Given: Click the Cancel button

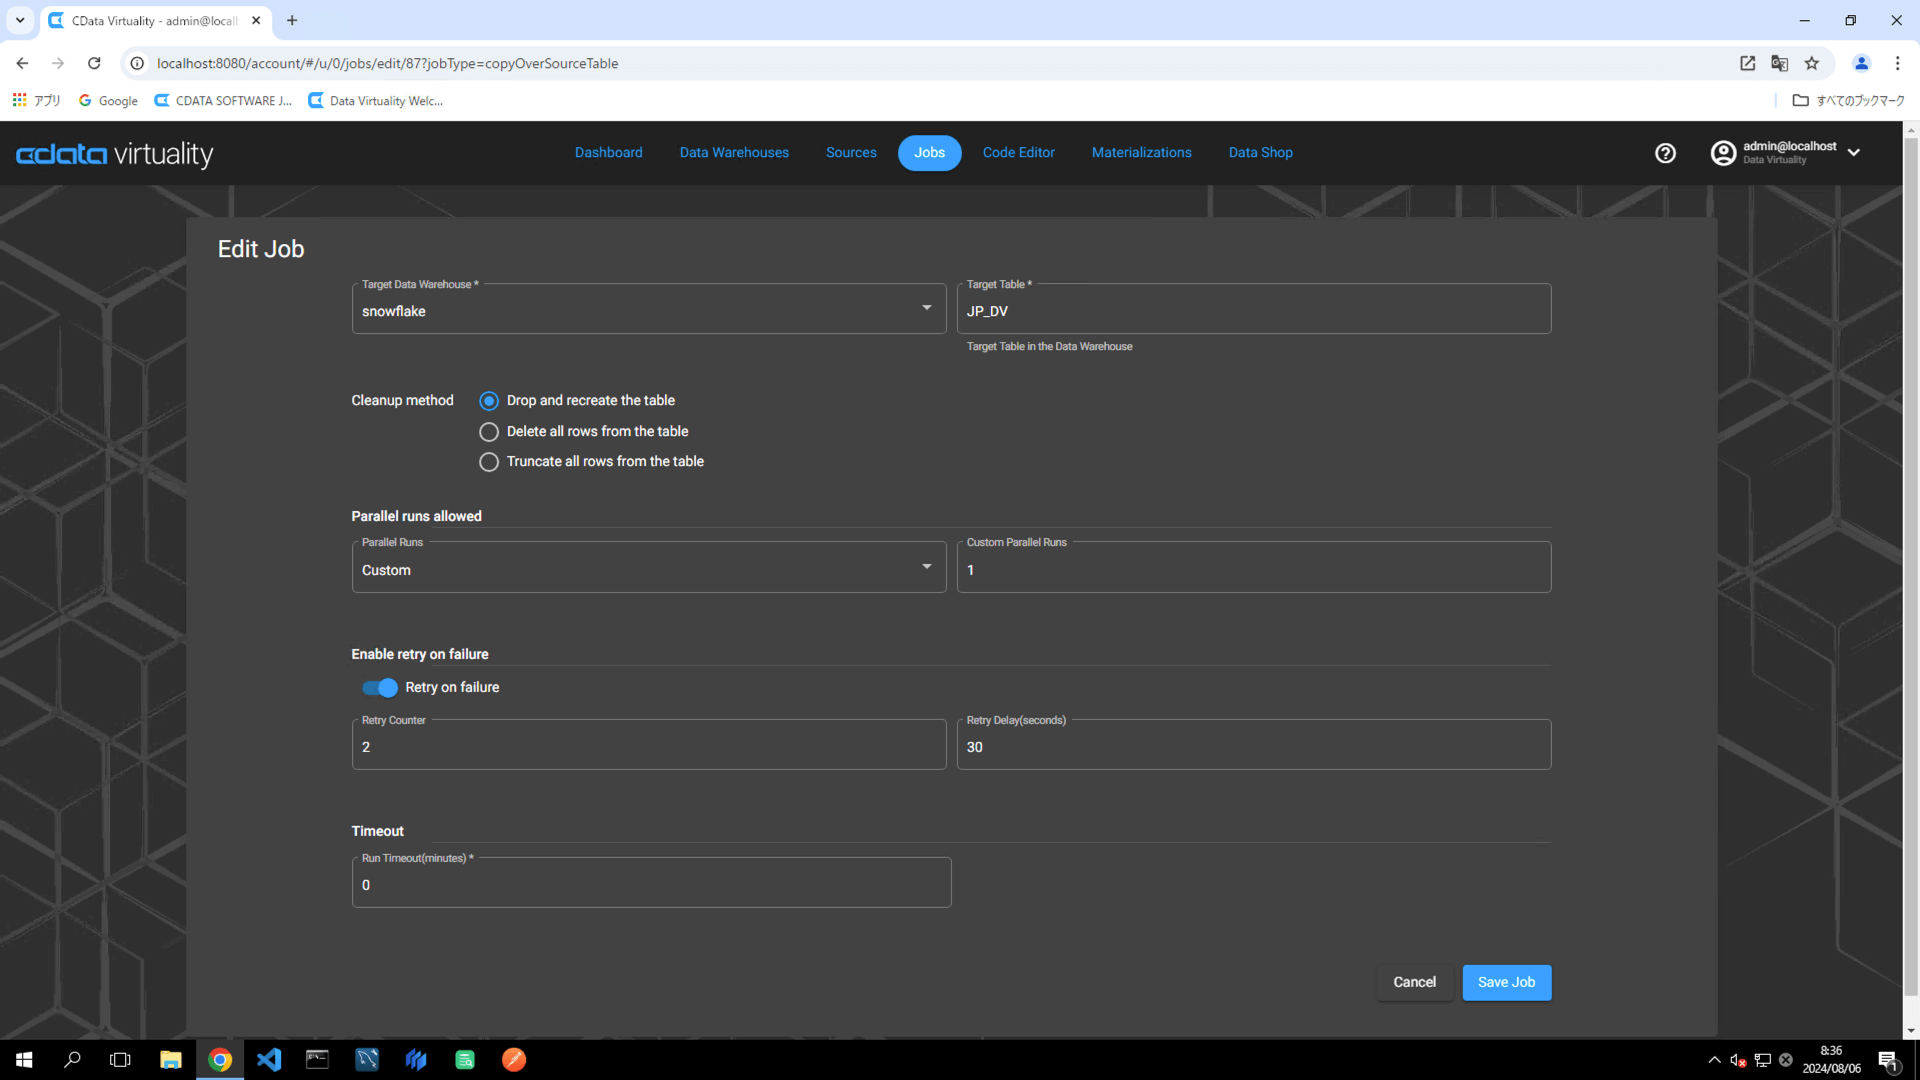Looking at the screenshot, I should pos(1414,982).
